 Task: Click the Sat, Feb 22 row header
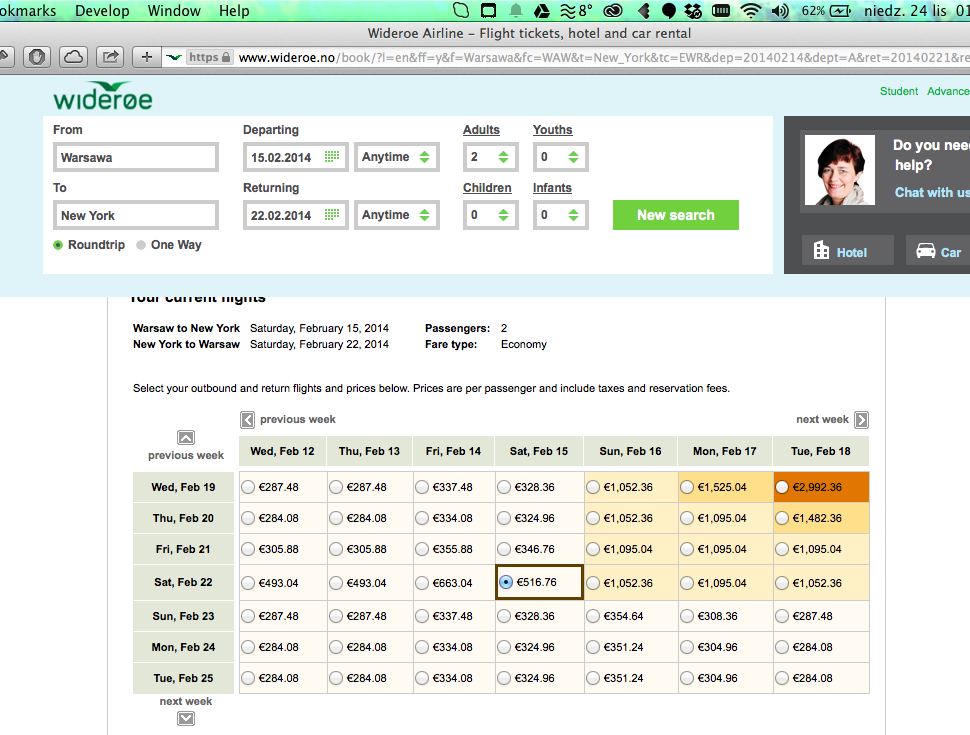183,582
